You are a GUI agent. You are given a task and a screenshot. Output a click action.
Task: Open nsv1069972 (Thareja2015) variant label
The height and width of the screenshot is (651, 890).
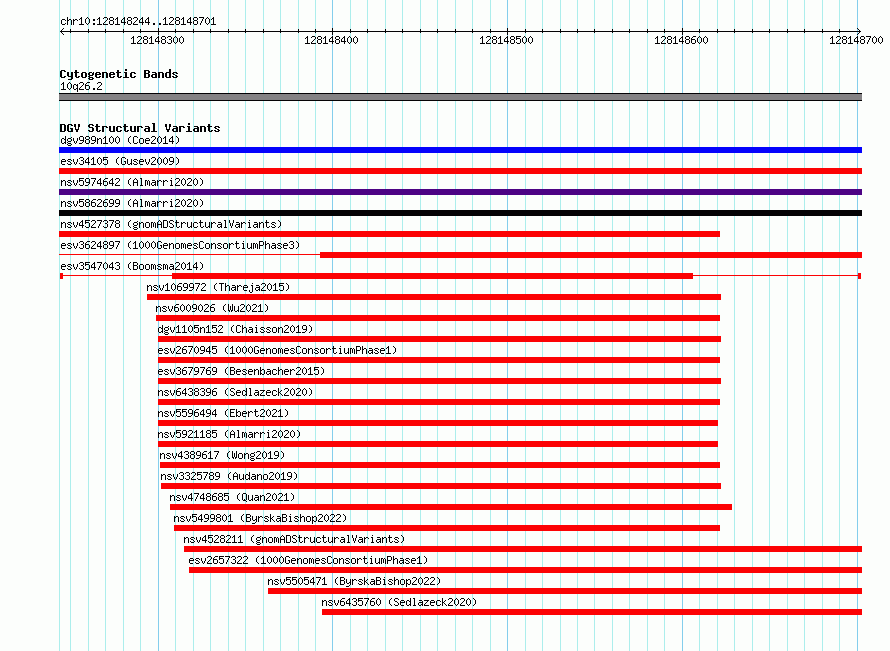[218, 287]
